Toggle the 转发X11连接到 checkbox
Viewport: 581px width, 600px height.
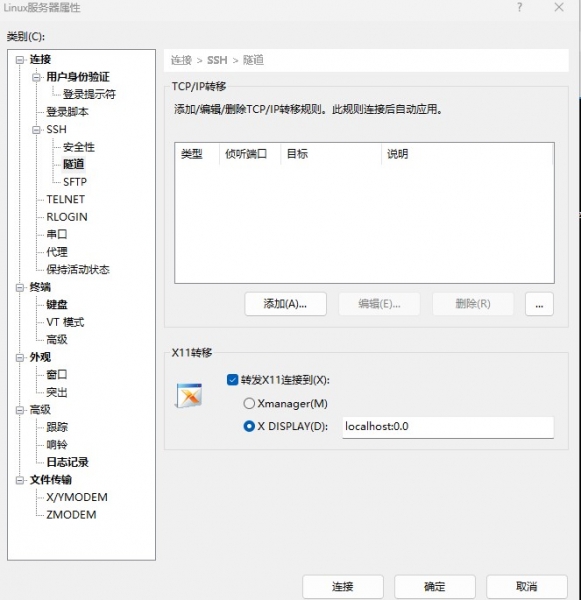(x=232, y=380)
